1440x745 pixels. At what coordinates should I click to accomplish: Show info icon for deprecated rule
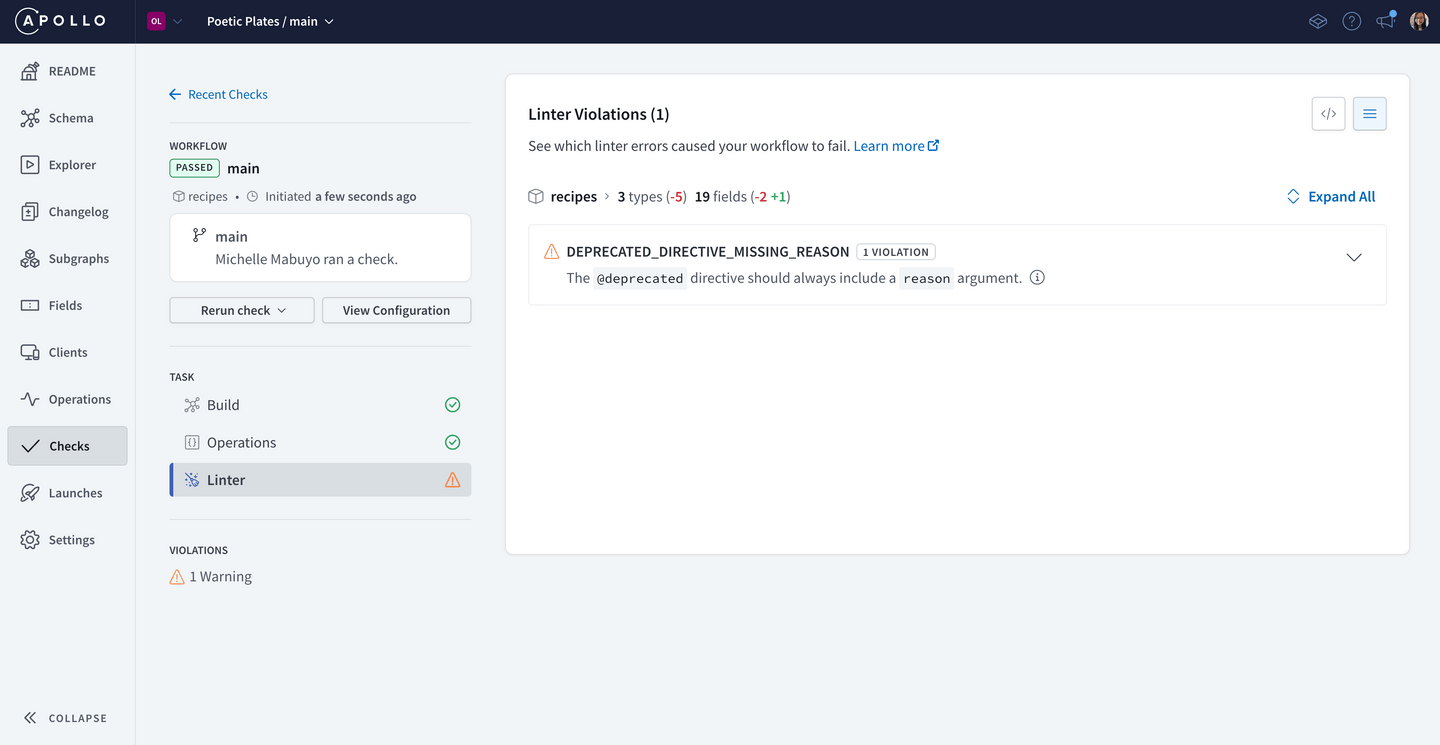coord(1037,278)
